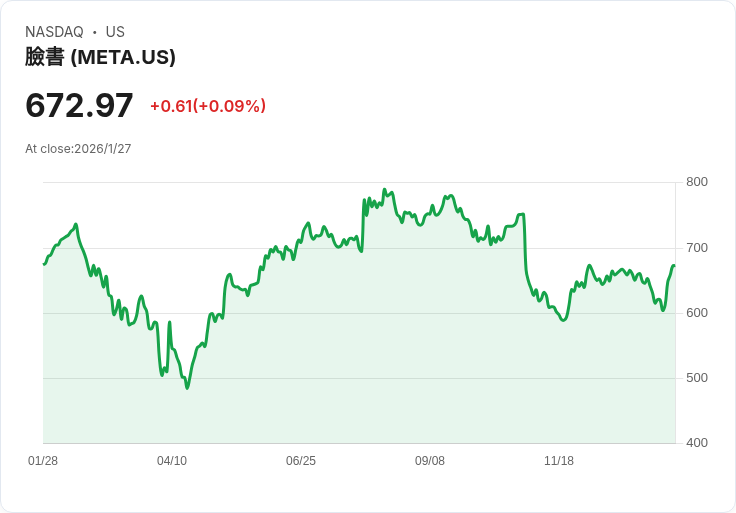The image size is (736, 513).
Task: Select the 11/18 date on the x-axis
Action: pyautogui.click(x=559, y=461)
